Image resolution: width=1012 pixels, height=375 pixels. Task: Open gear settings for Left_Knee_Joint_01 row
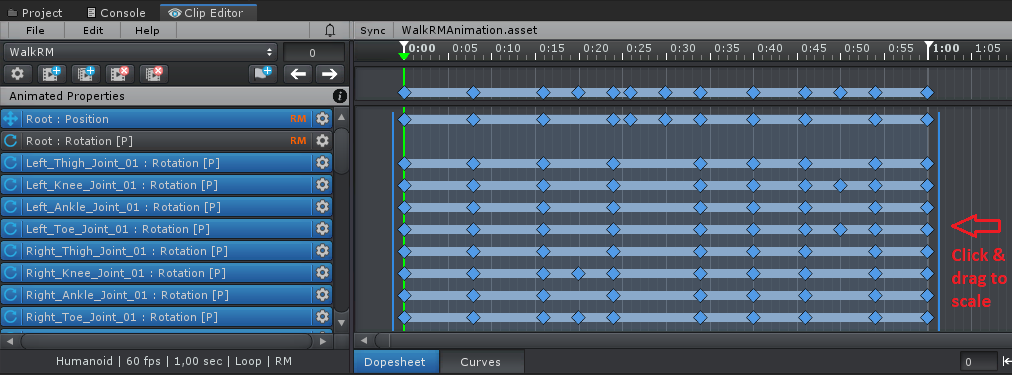[x=322, y=185]
